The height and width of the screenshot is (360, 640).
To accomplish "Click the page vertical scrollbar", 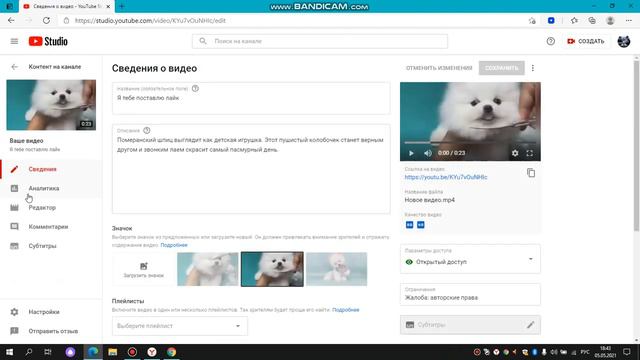I will click(636, 146).
